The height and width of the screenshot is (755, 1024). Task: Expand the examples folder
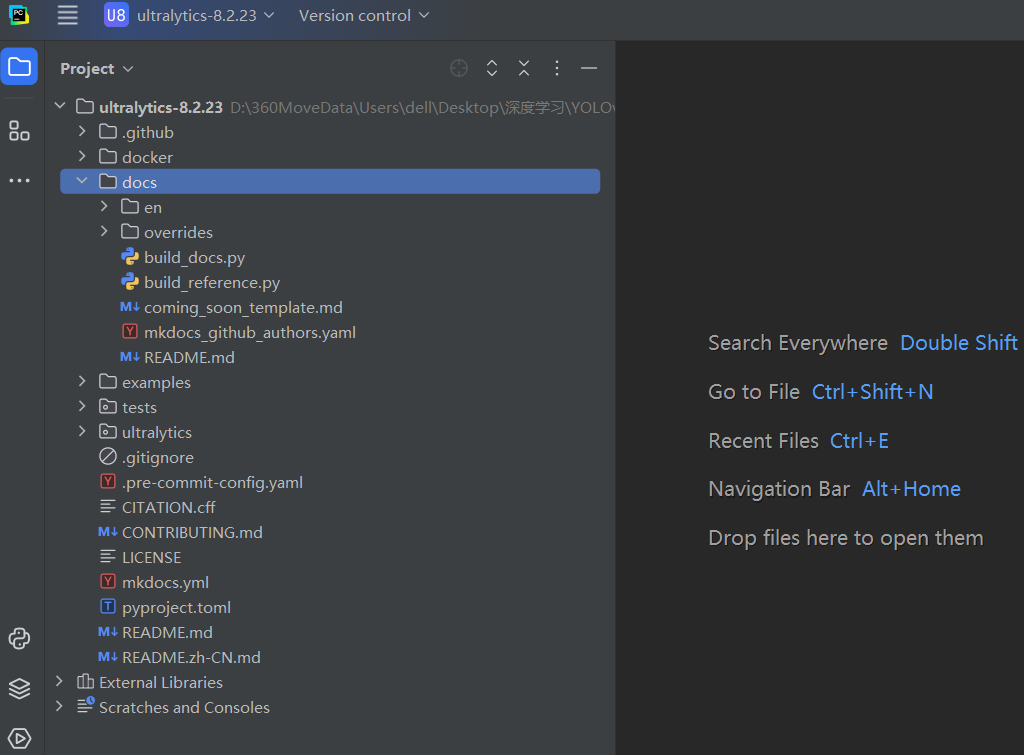point(82,381)
